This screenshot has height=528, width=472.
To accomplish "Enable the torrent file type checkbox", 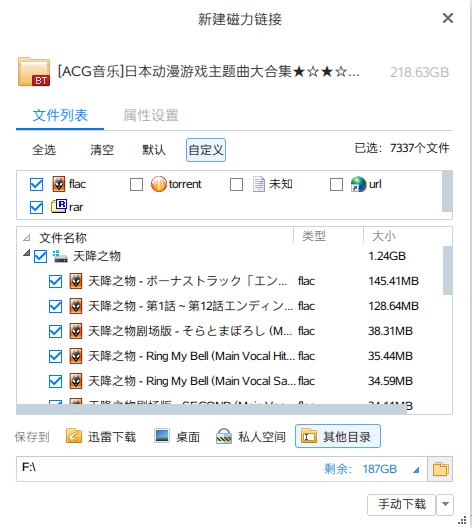I will point(136,185).
